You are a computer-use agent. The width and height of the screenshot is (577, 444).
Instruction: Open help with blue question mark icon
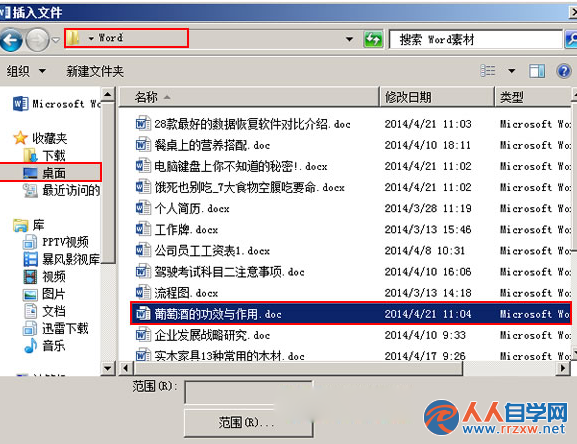pyautogui.click(x=564, y=71)
